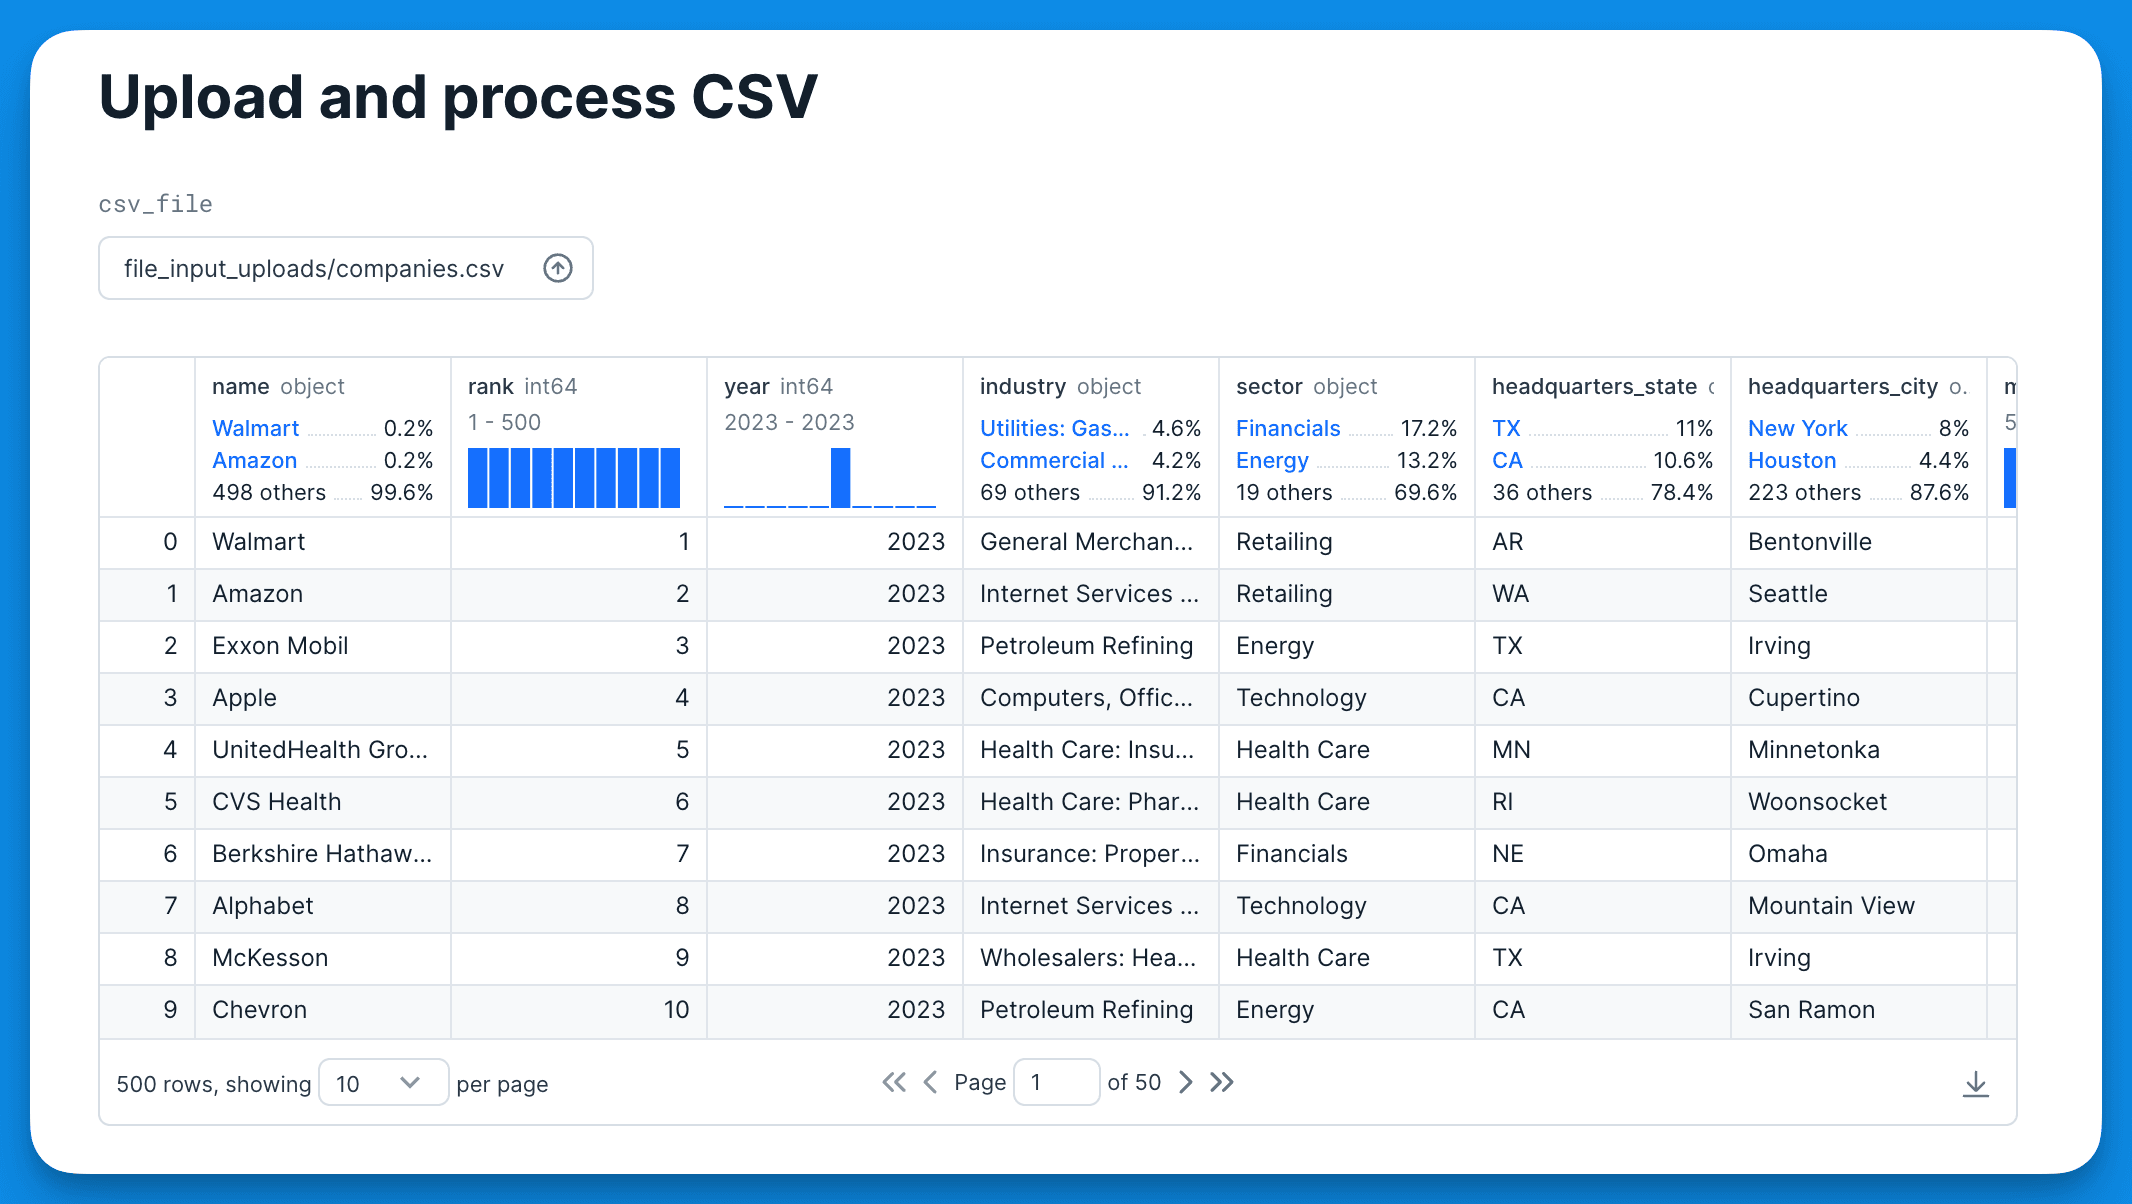Select the Walmart cell in row 0
The width and height of the screenshot is (2132, 1204).
323,542
